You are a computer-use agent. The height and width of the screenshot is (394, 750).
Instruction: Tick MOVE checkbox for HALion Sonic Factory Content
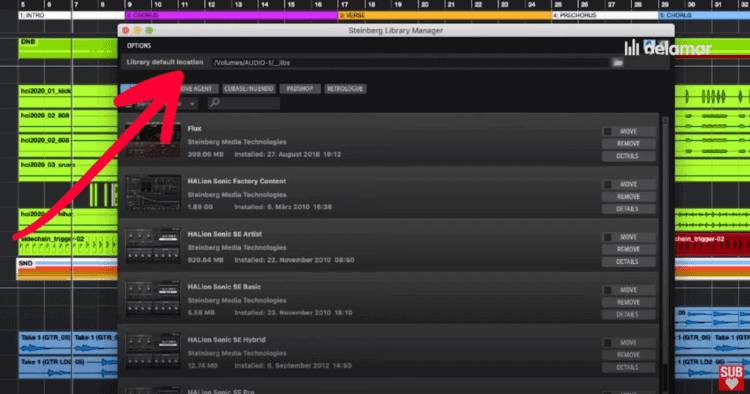point(607,184)
